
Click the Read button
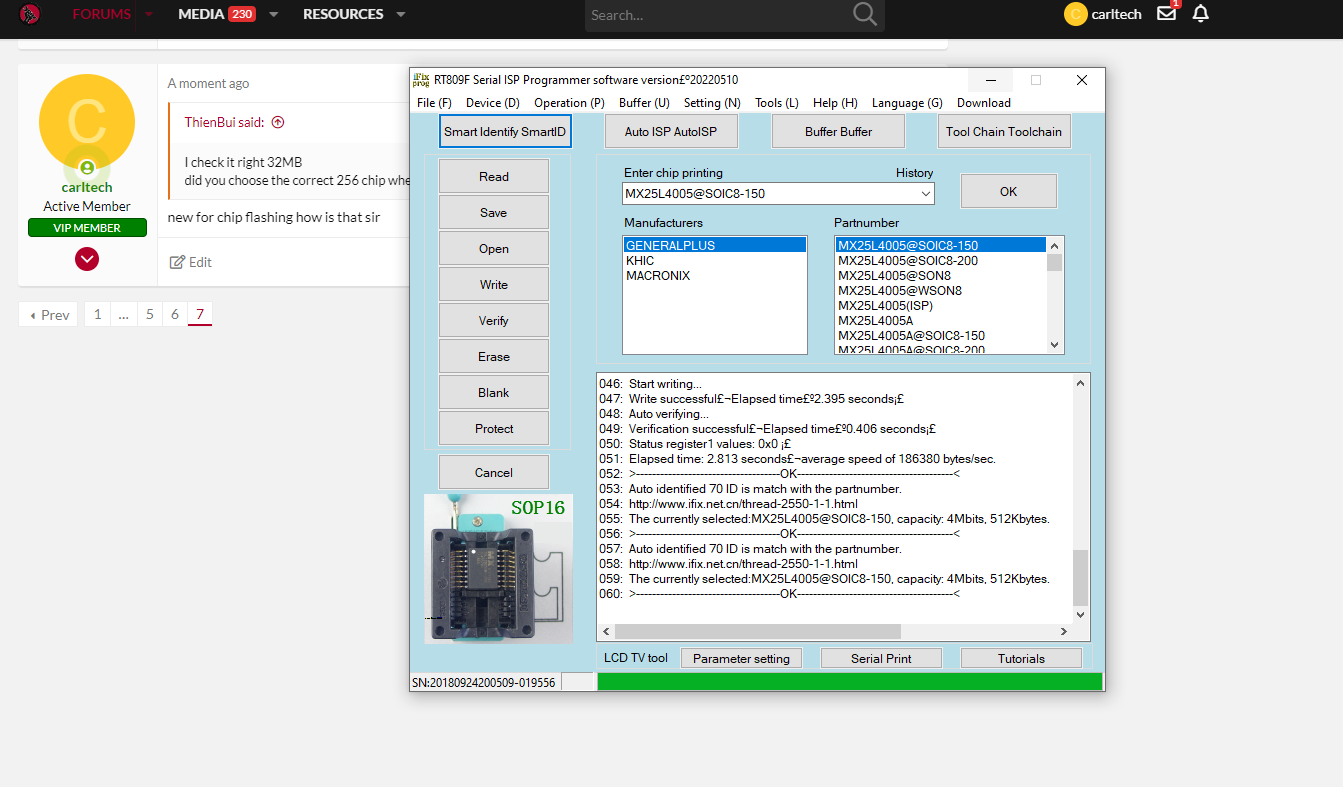494,176
